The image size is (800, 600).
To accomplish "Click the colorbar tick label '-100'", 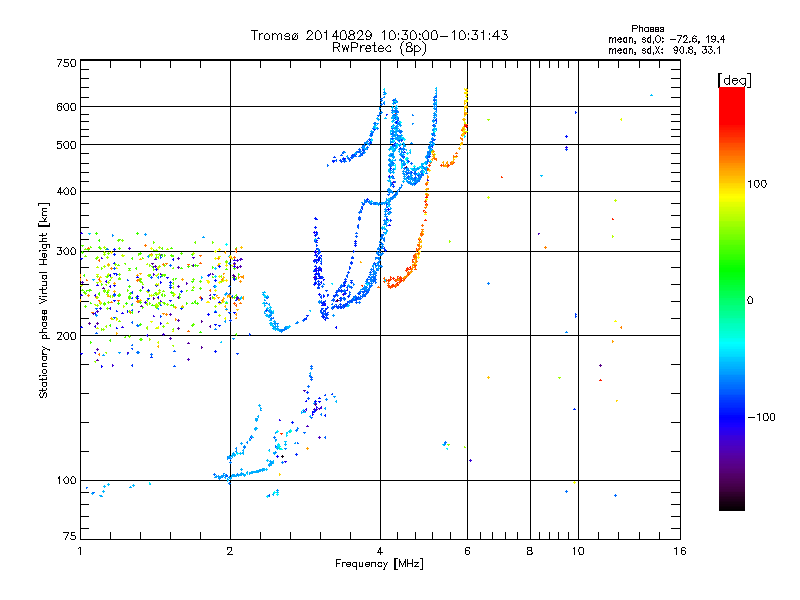I will pos(762,417).
